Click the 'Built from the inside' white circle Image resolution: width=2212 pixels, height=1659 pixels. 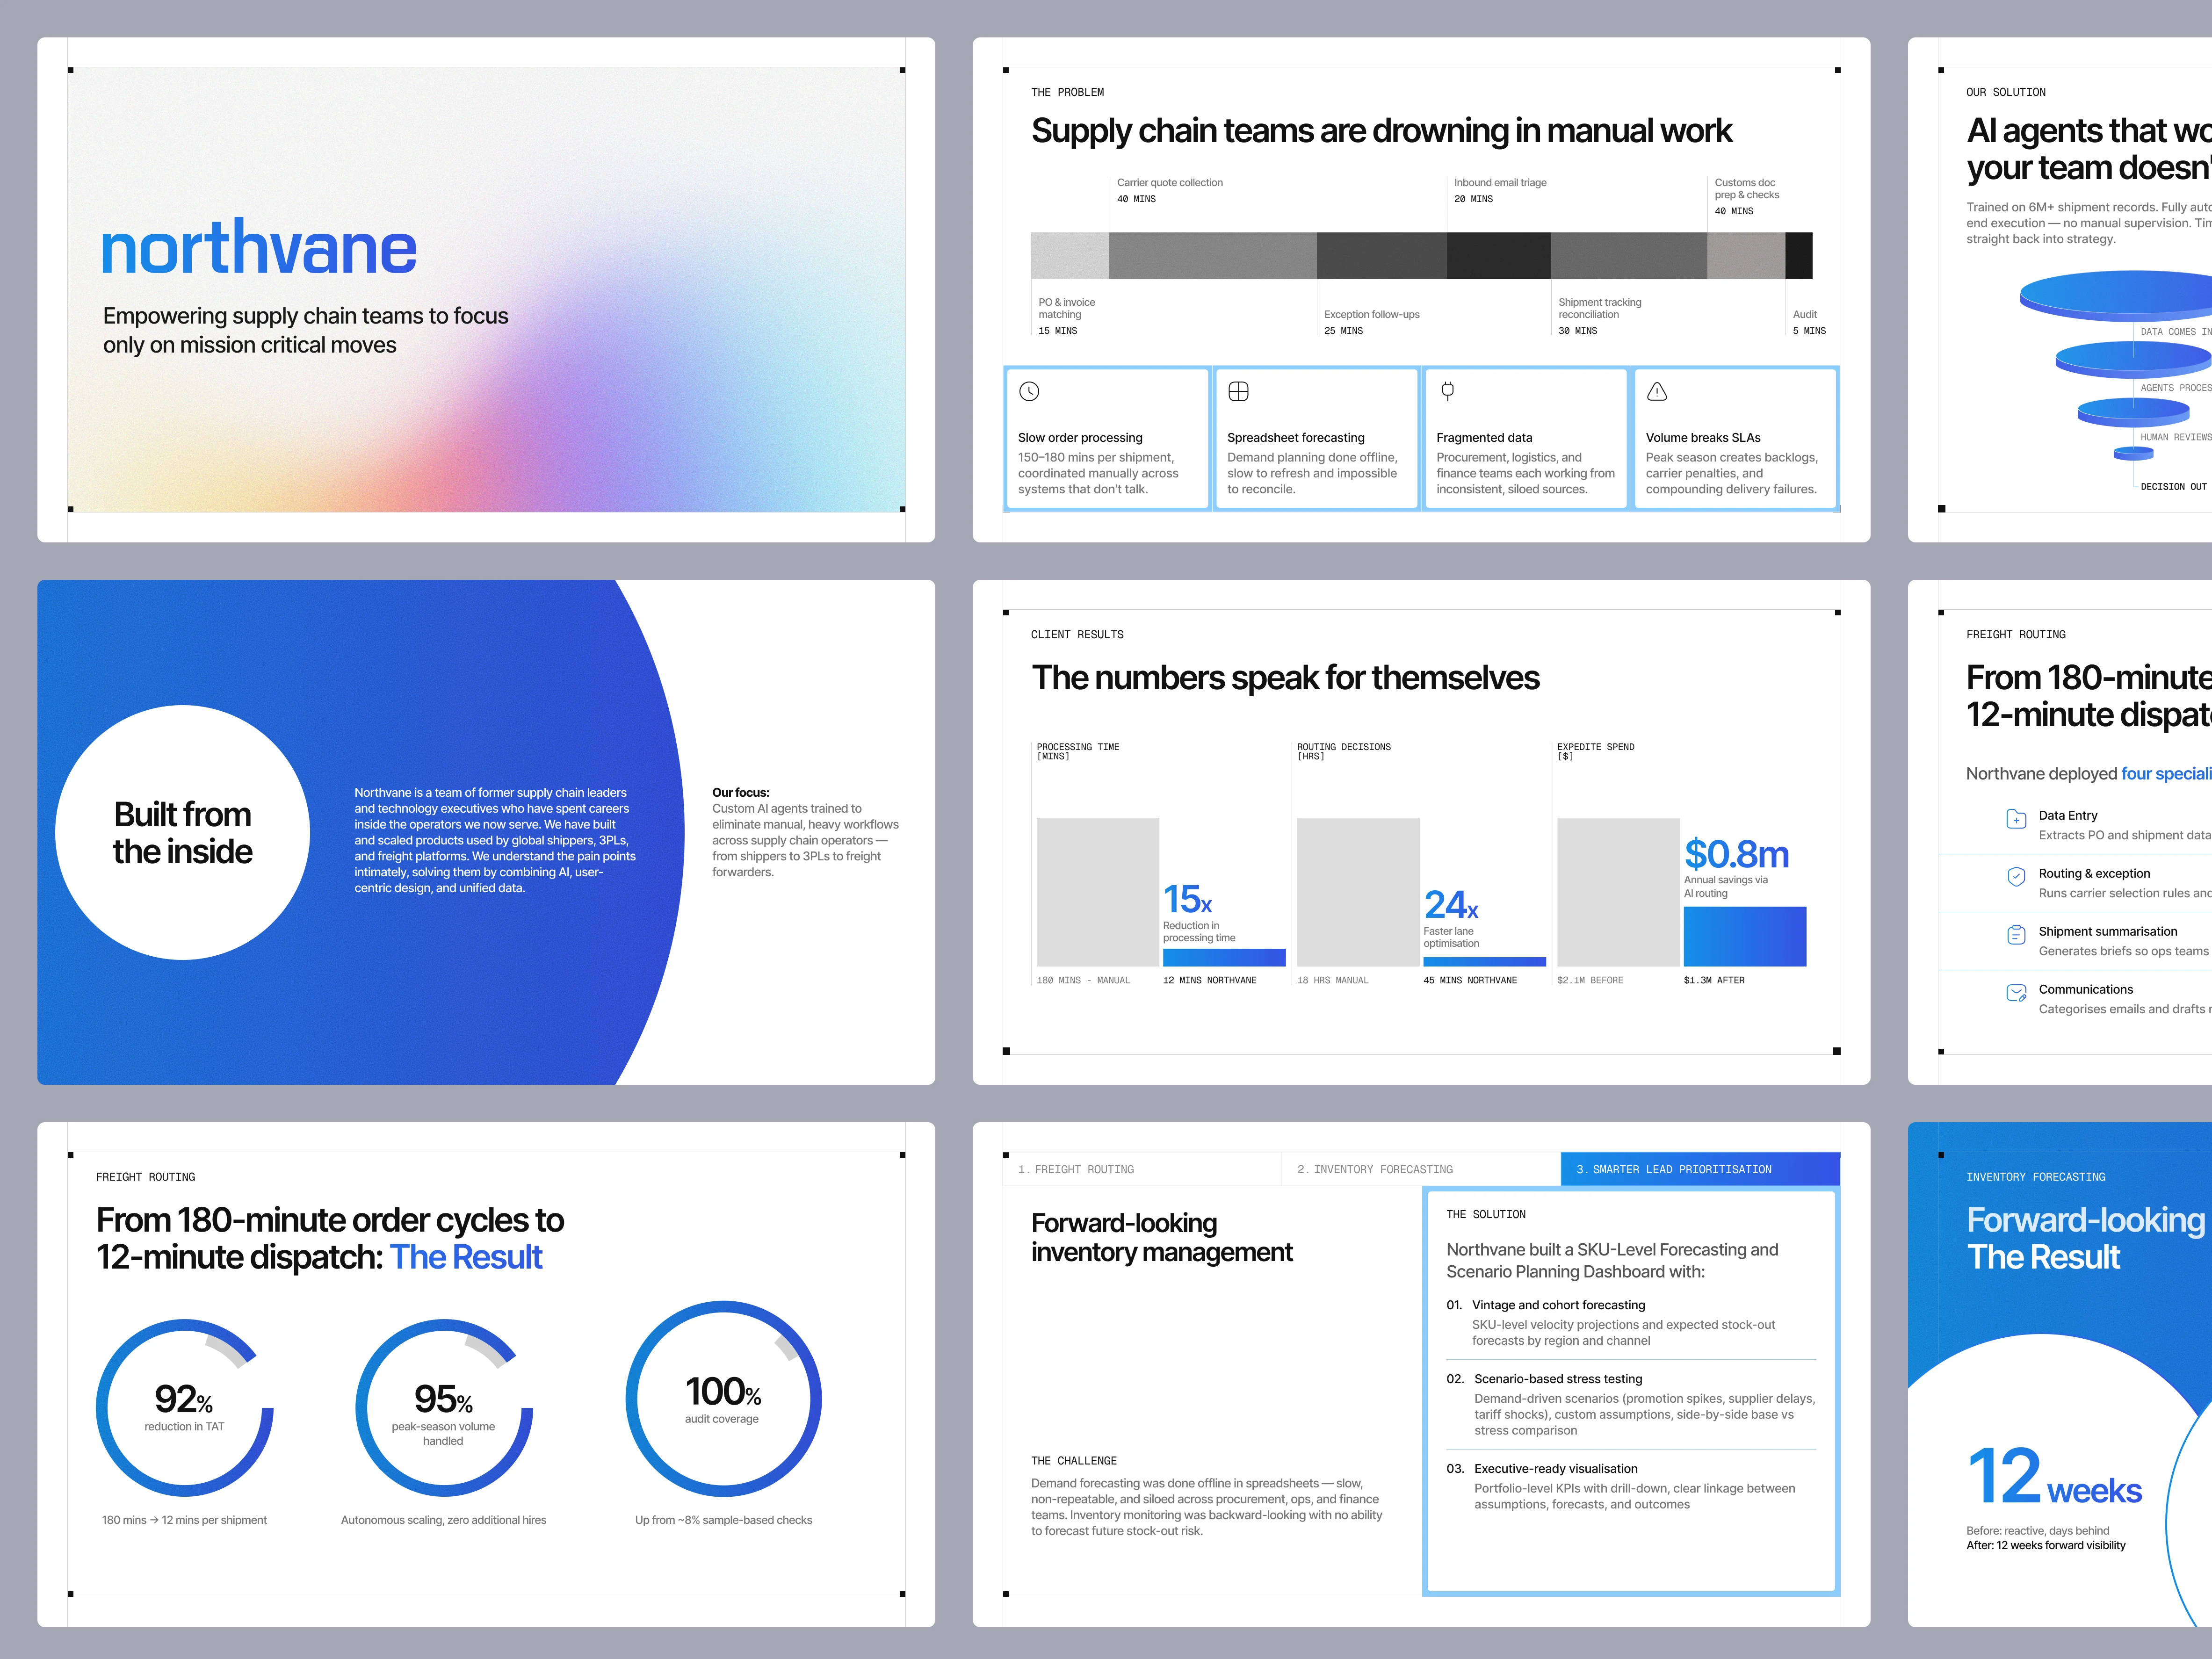click(x=183, y=832)
